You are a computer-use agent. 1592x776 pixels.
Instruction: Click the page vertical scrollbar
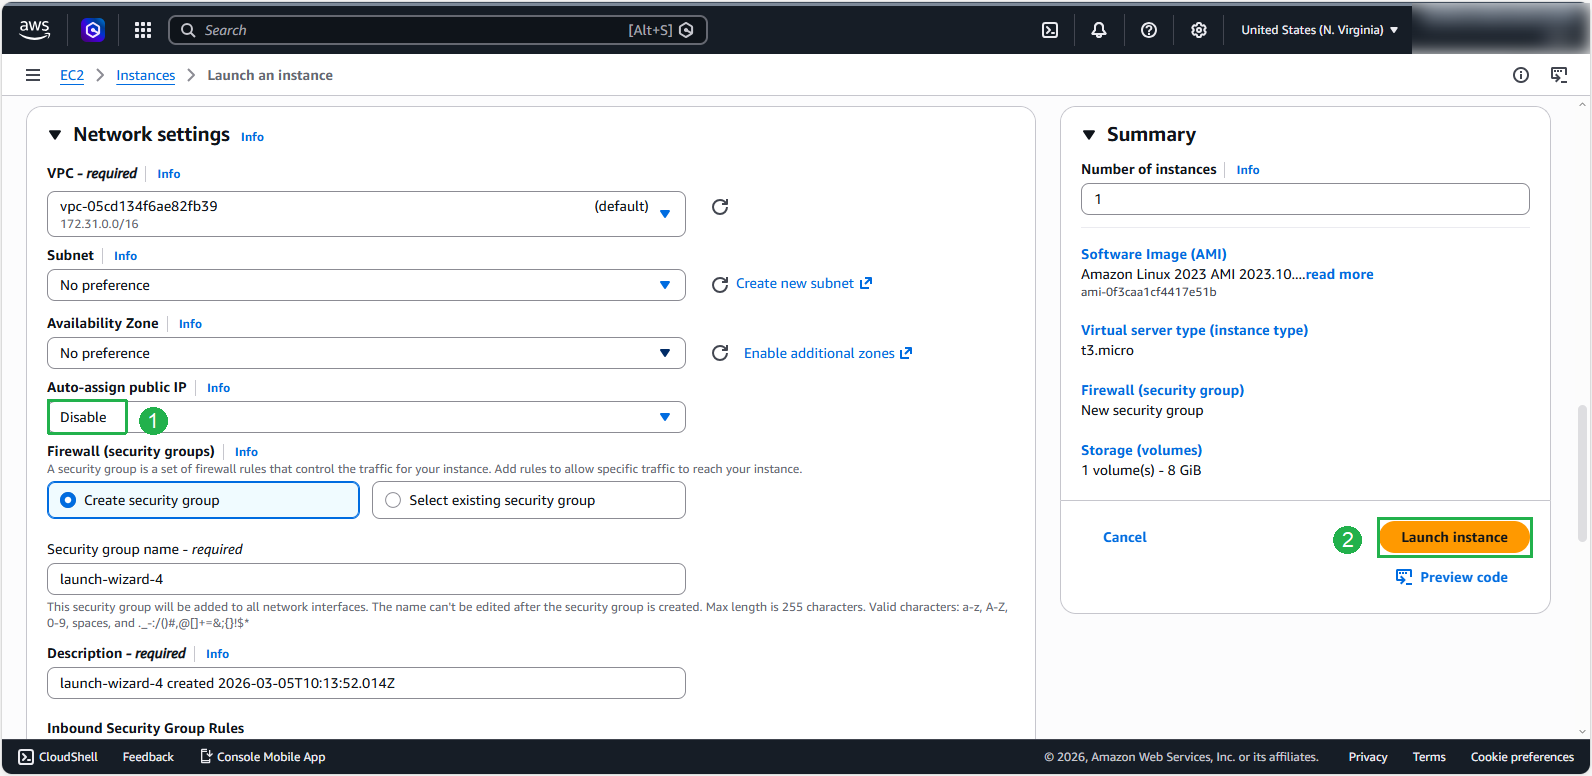click(x=1583, y=473)
